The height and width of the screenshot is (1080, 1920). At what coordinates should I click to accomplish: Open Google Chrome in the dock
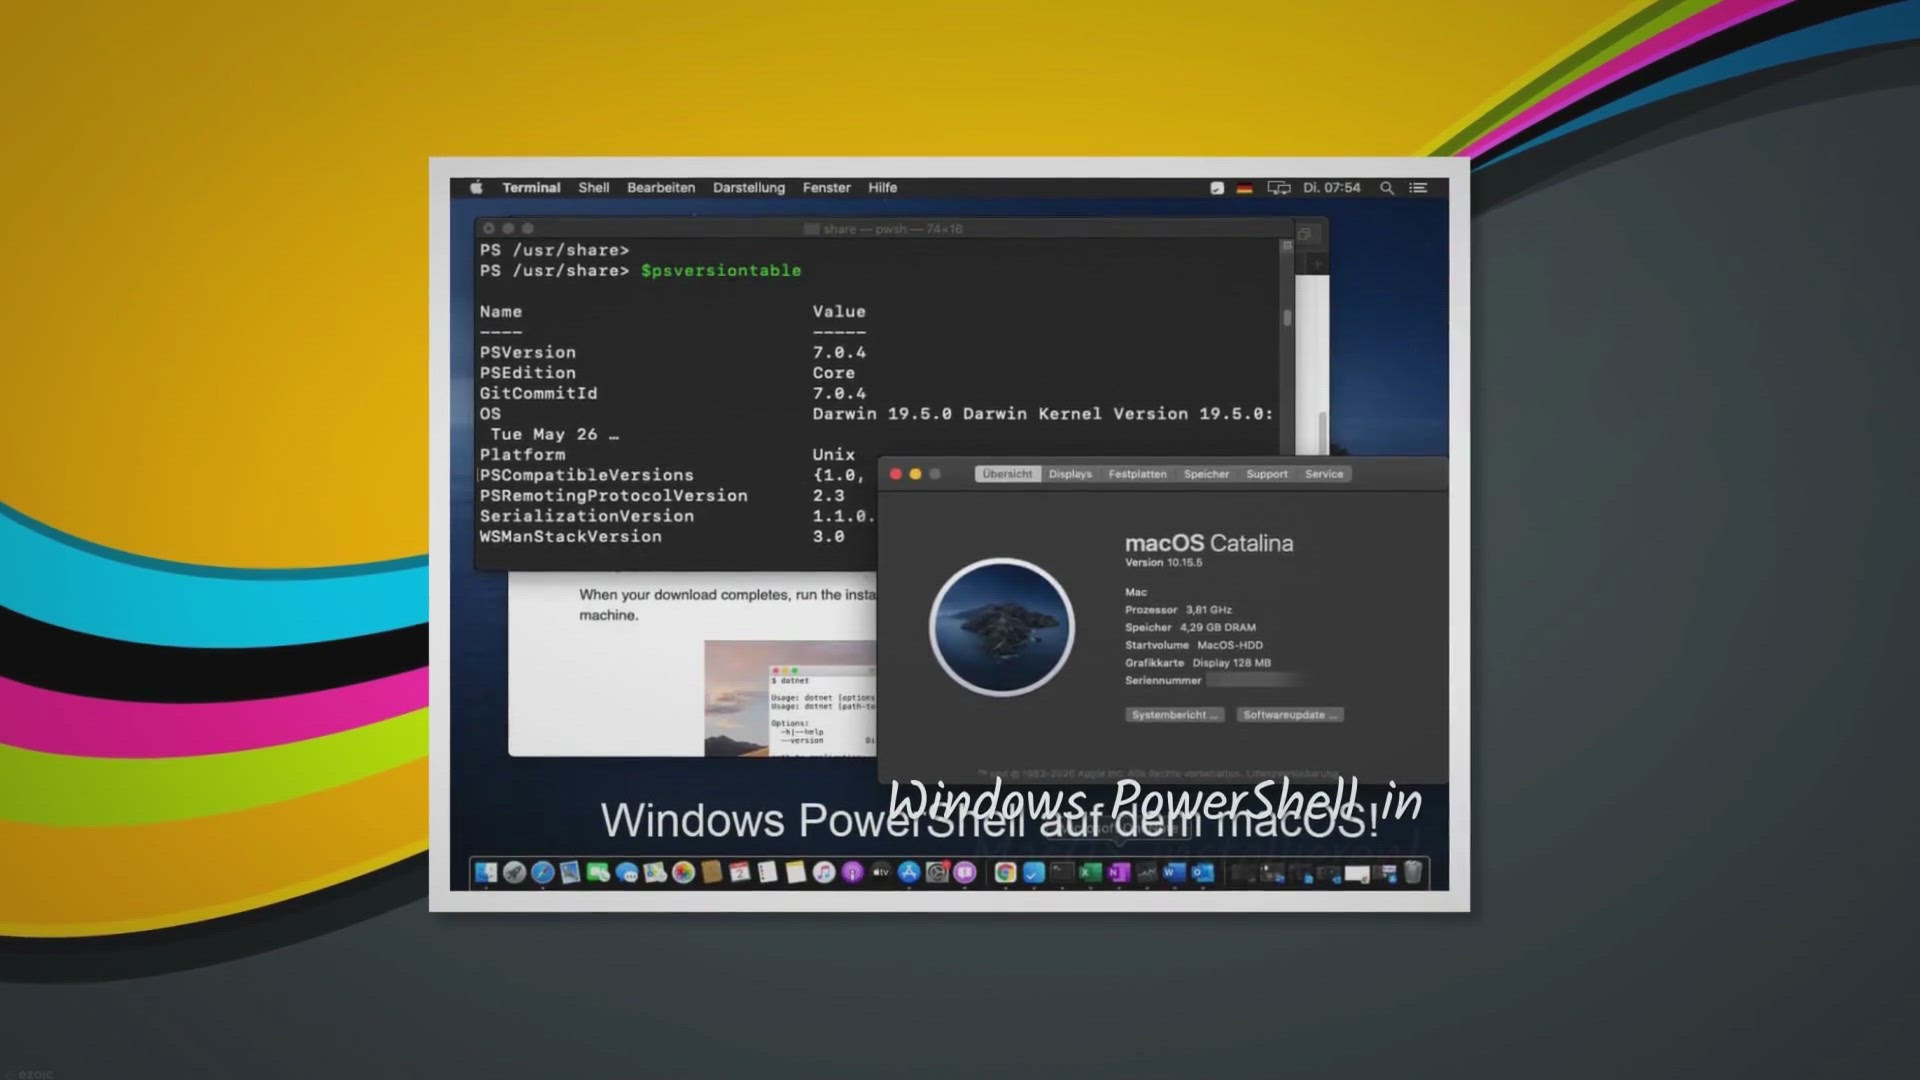pyautogui.click(x=1005, y=873)
